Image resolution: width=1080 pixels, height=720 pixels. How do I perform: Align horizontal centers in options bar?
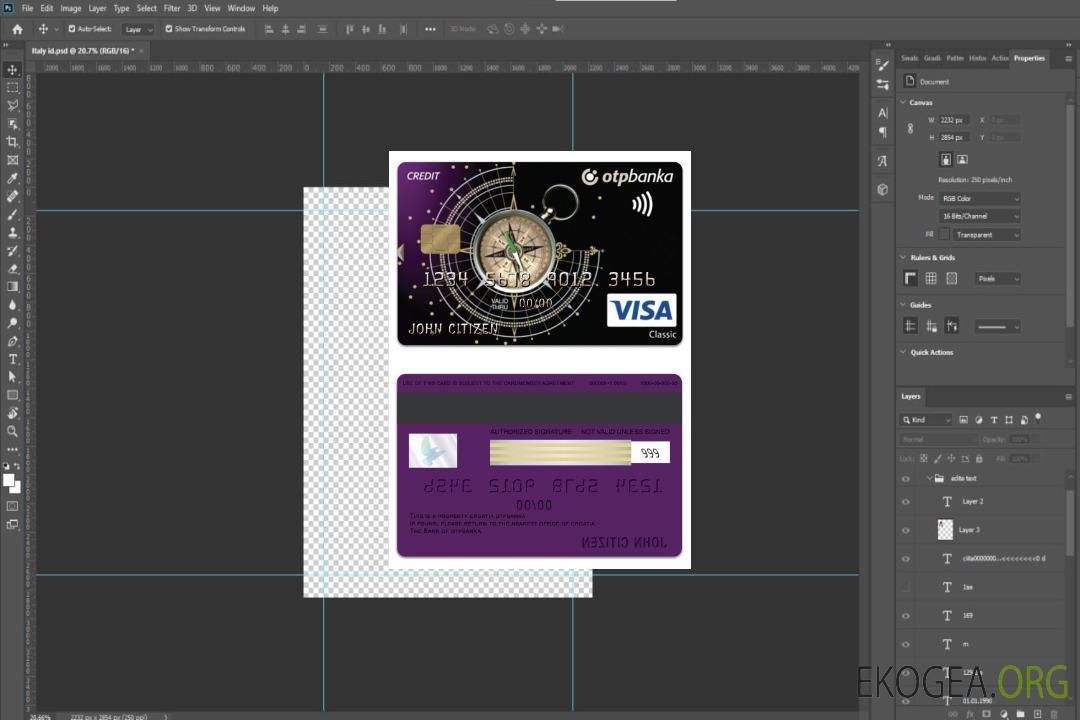coord(285,29)
